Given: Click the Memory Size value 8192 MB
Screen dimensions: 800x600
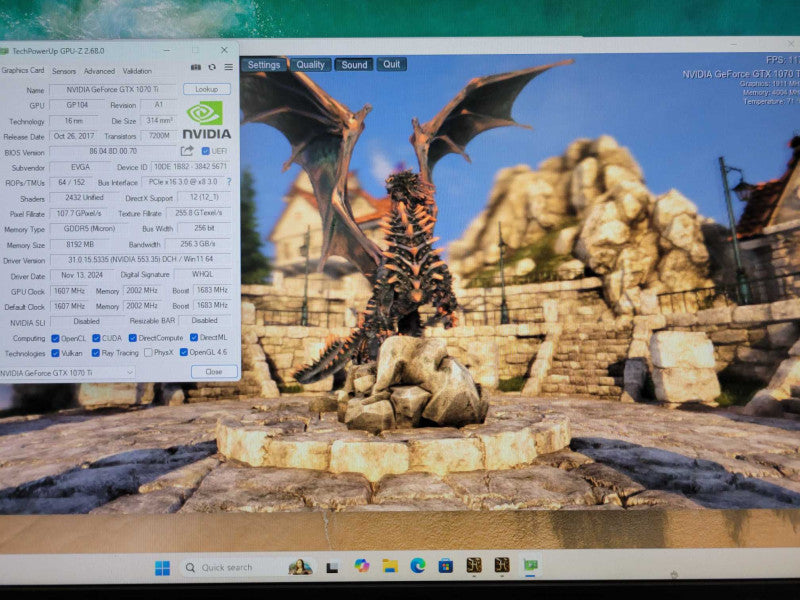Looking at the screenshot, I should 80,244.
